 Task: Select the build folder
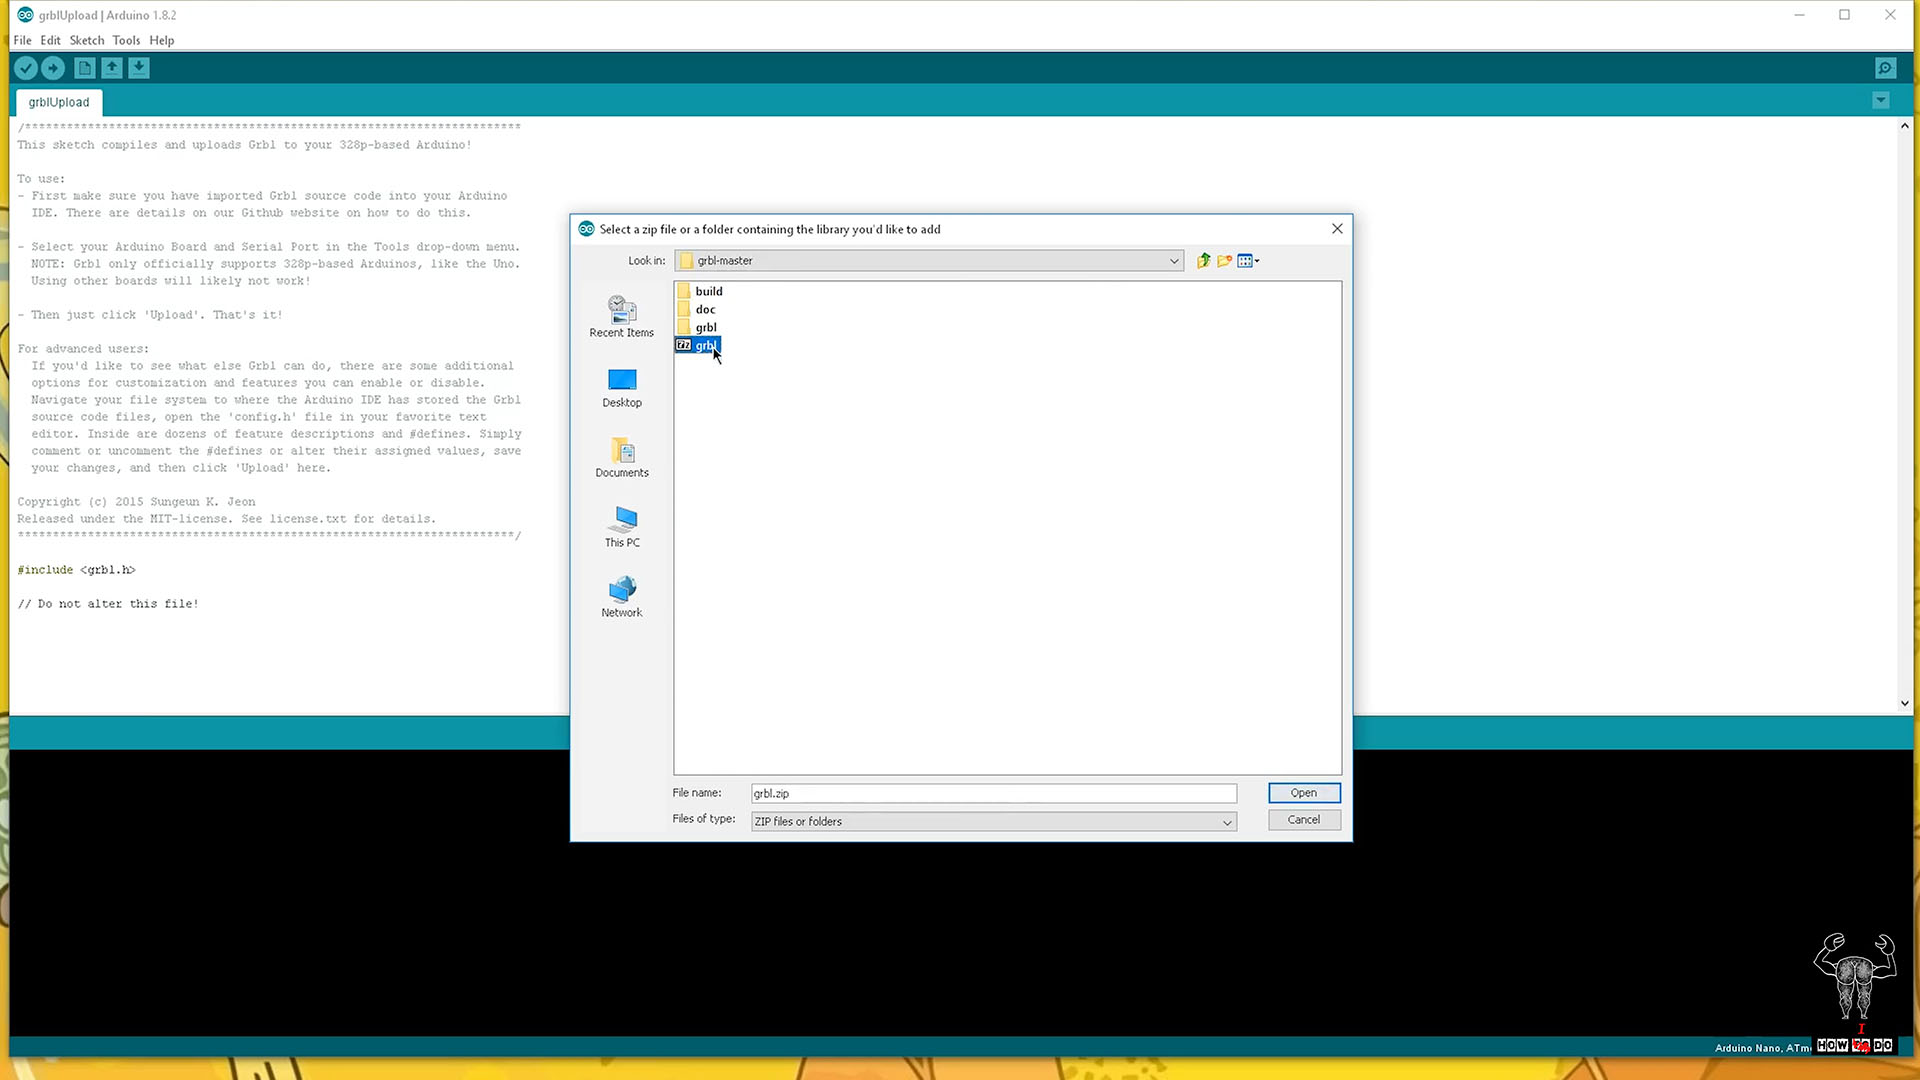pyautogui.click(x=707, y=290)
